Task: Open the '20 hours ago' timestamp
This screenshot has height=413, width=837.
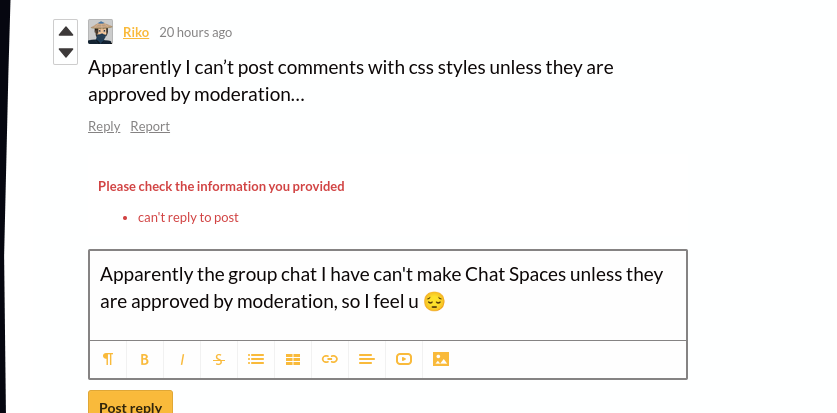Action: 196,32
